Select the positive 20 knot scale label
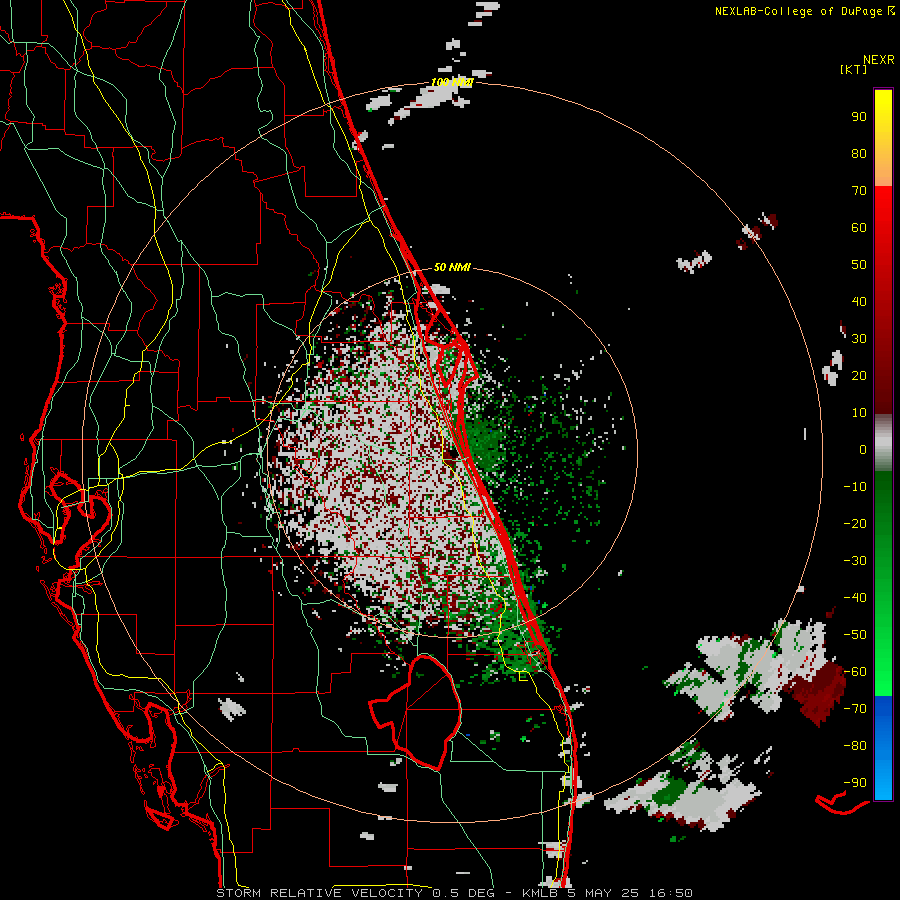The height and width of the screenshot is (900, 900). tap(859, 376)
